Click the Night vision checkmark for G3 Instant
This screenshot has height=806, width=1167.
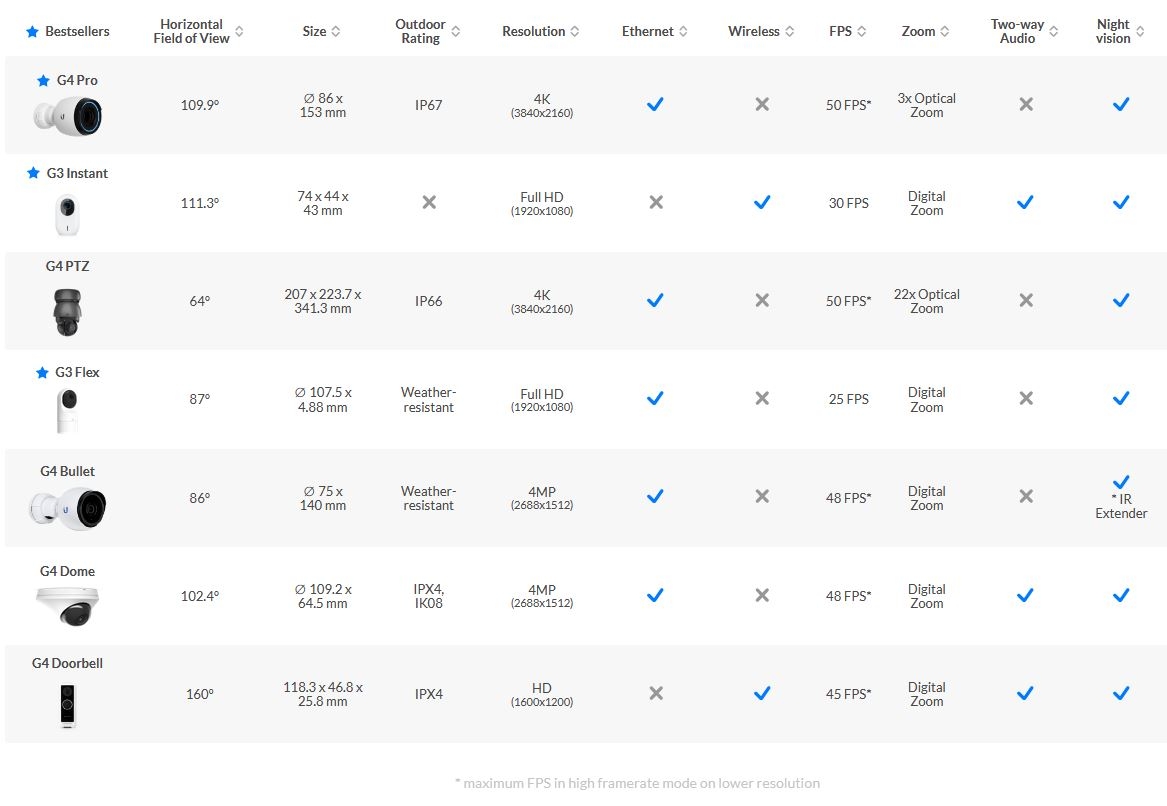1121,202
